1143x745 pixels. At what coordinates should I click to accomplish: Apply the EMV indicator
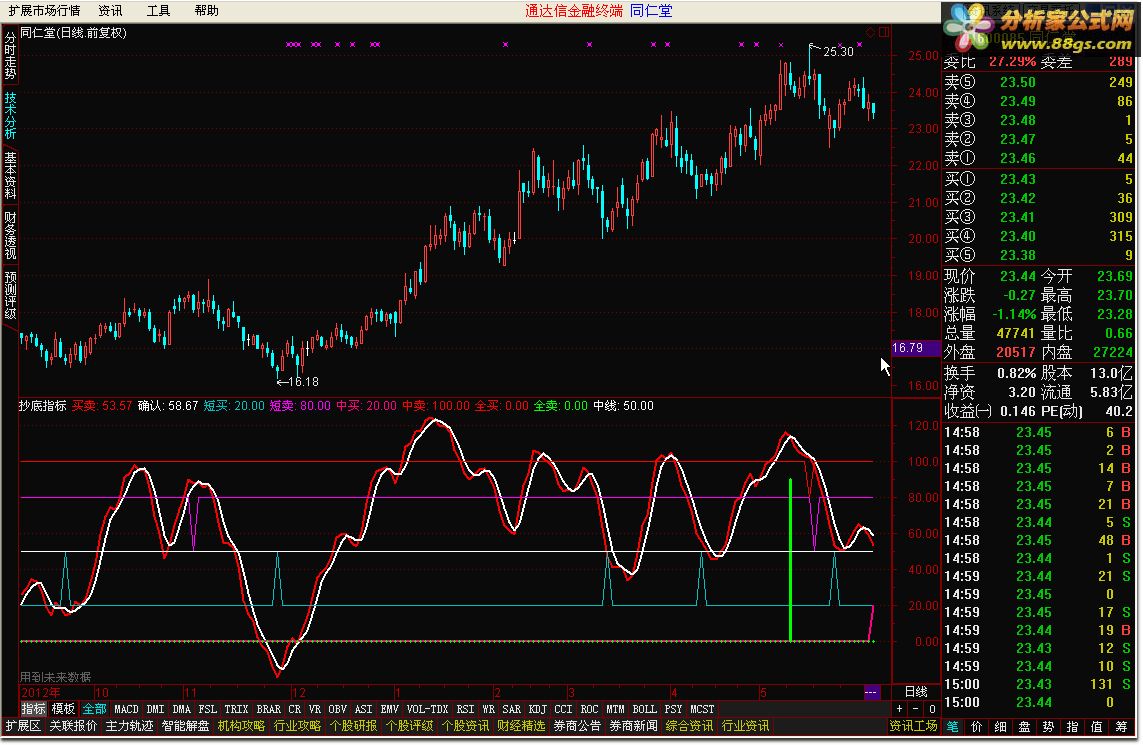click(389, 709)
